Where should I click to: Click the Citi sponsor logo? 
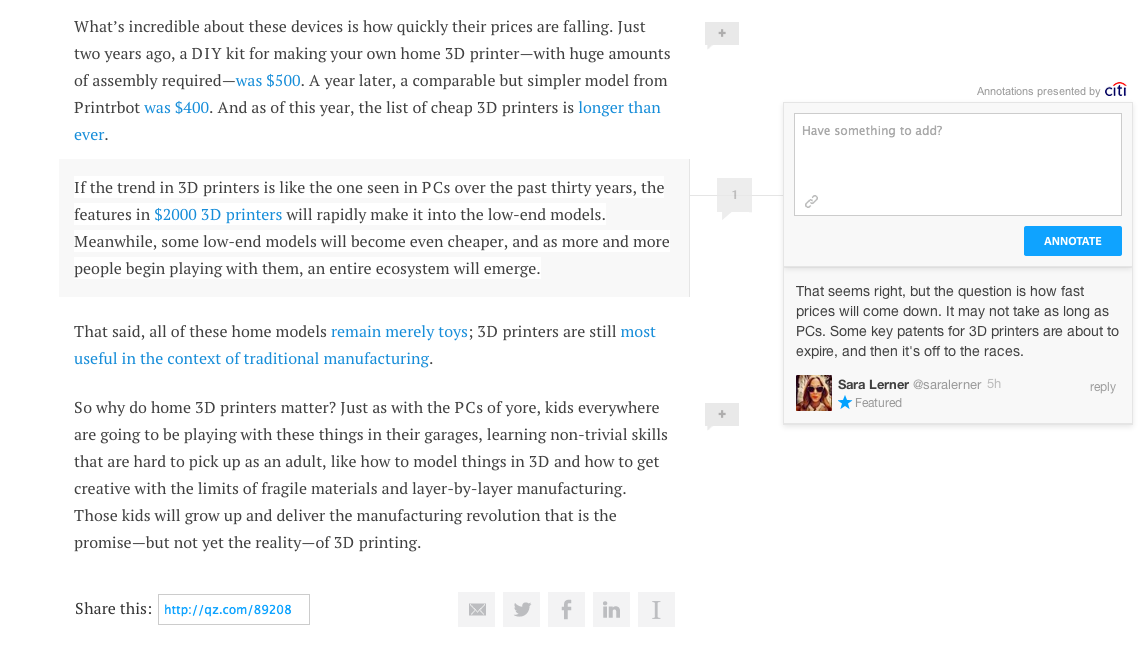pyautogui.click(x=1115, y=90)
